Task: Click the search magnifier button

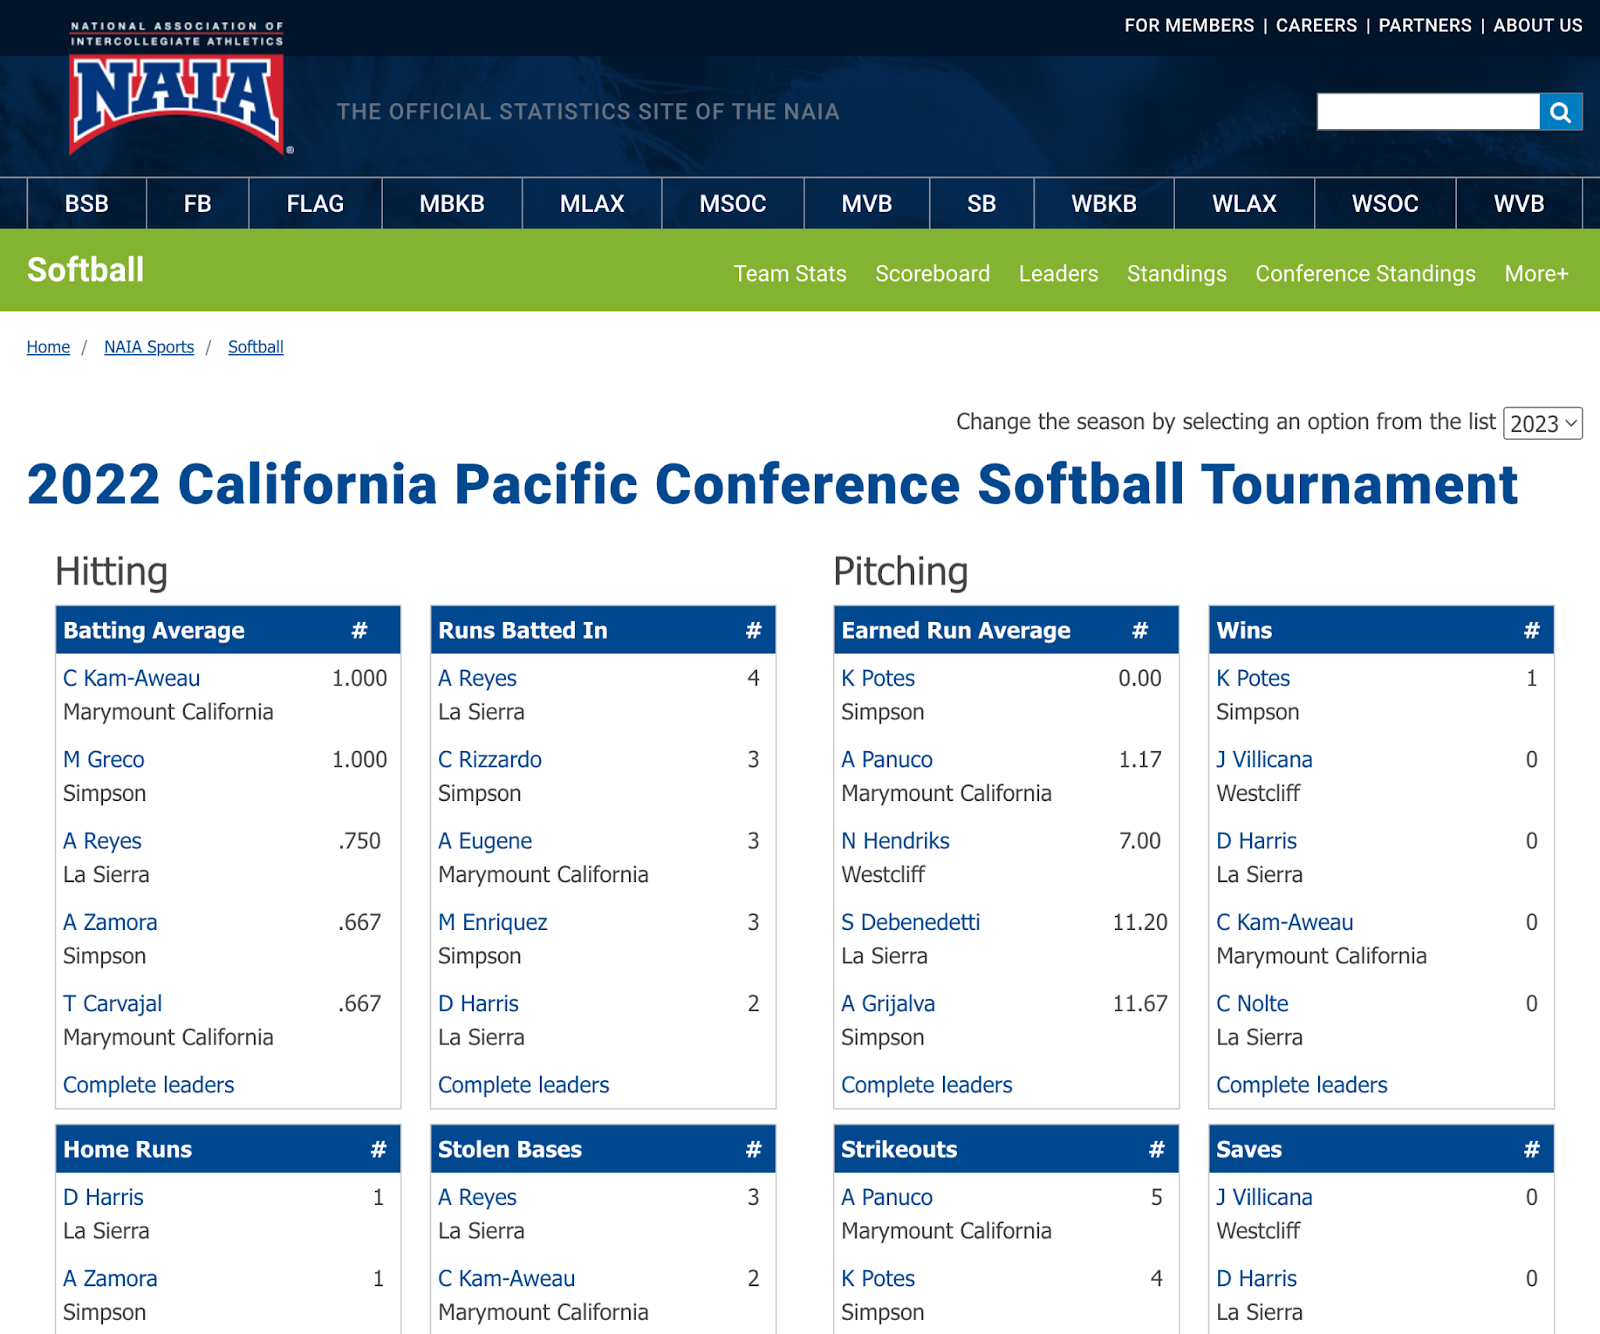Action: click(x=1560, y=112)
